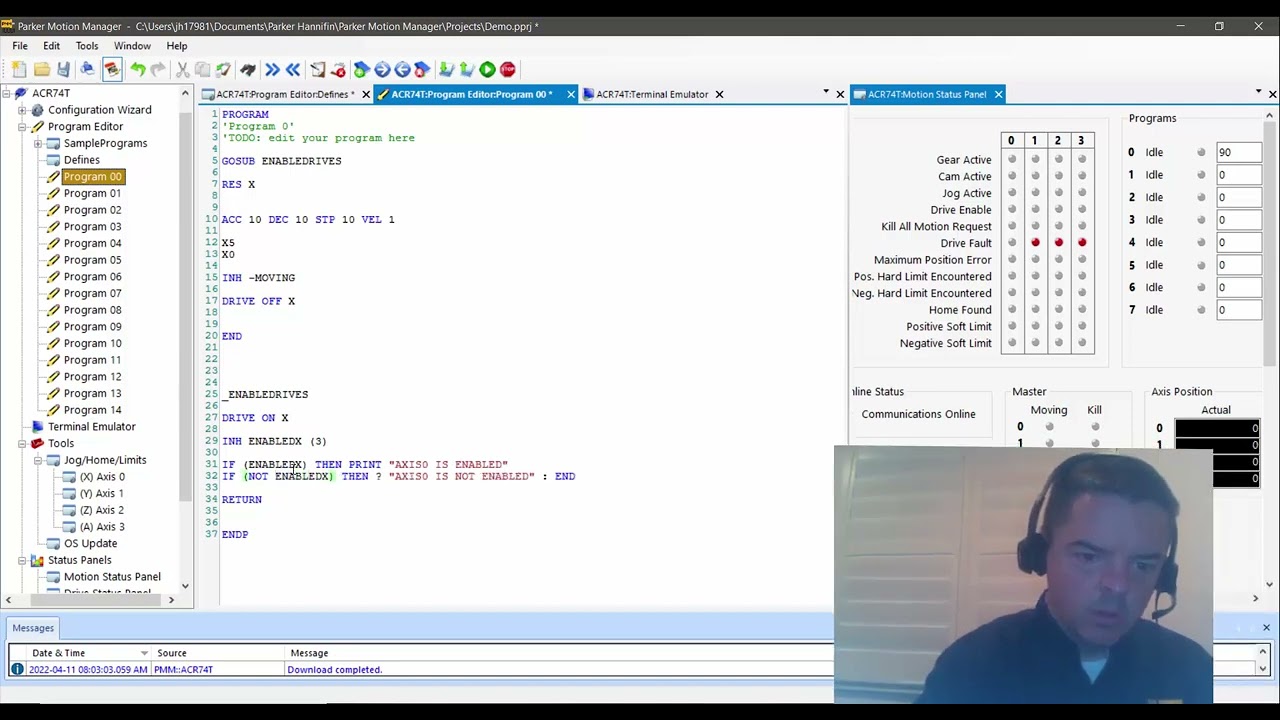
Task: Click the Configuration Wizard gear icon
Action: point(37,109)
